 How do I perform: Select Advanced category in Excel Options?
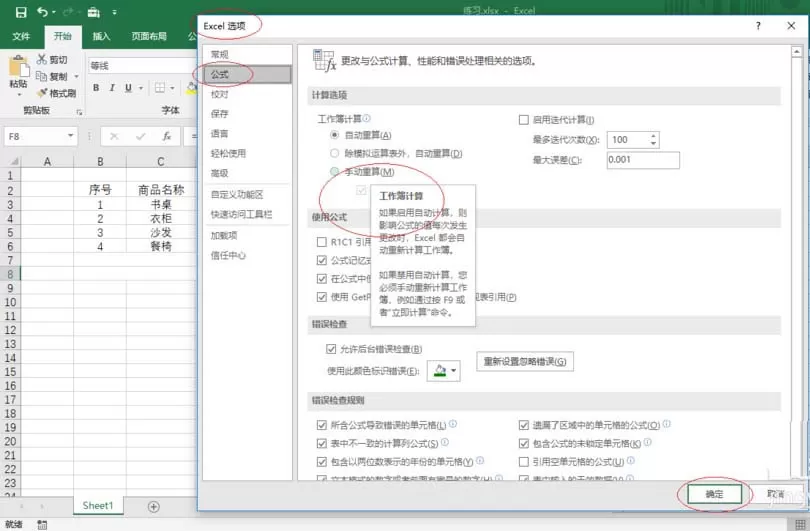pyautogui.click(x=247, y=173)
